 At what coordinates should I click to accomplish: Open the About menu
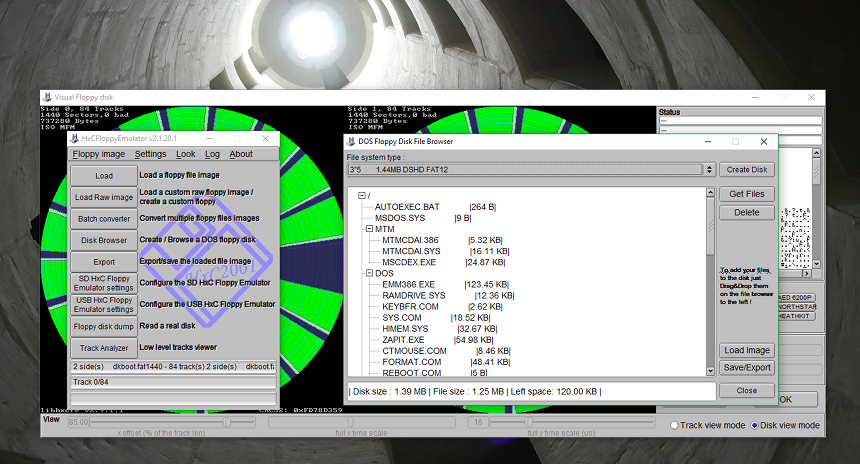tap(241, 154)
